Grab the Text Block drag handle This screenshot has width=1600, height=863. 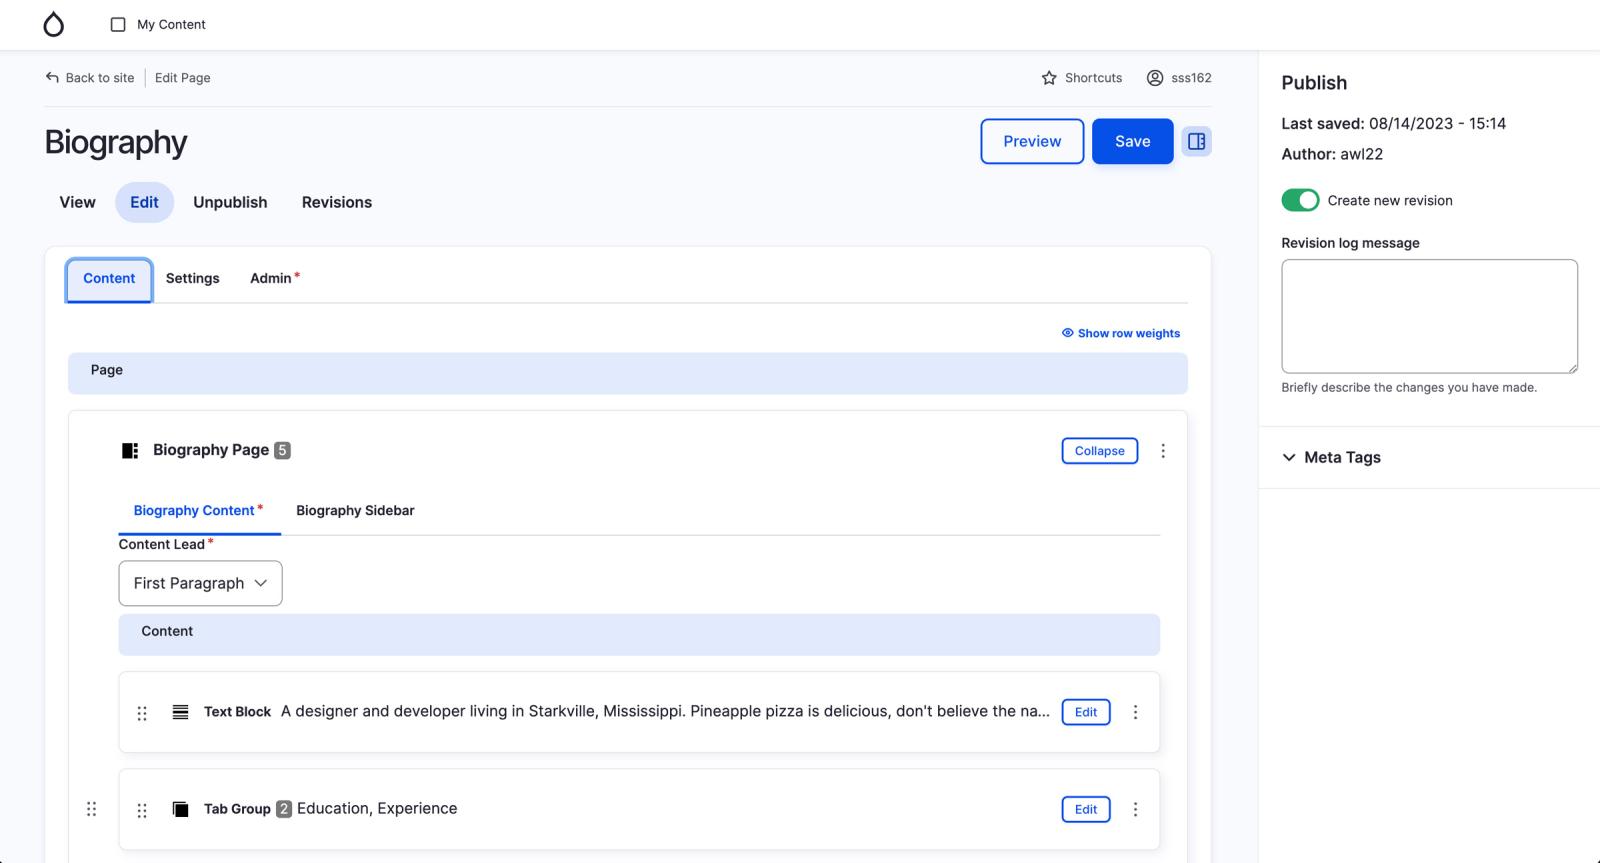coord(142,713)
